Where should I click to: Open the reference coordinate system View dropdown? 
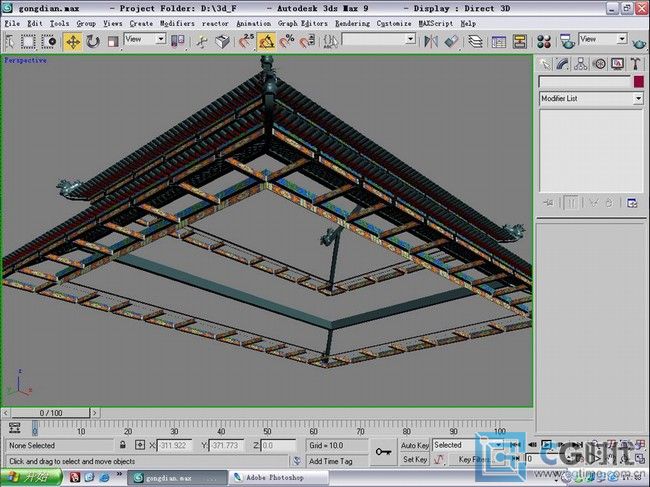point(145,39)
